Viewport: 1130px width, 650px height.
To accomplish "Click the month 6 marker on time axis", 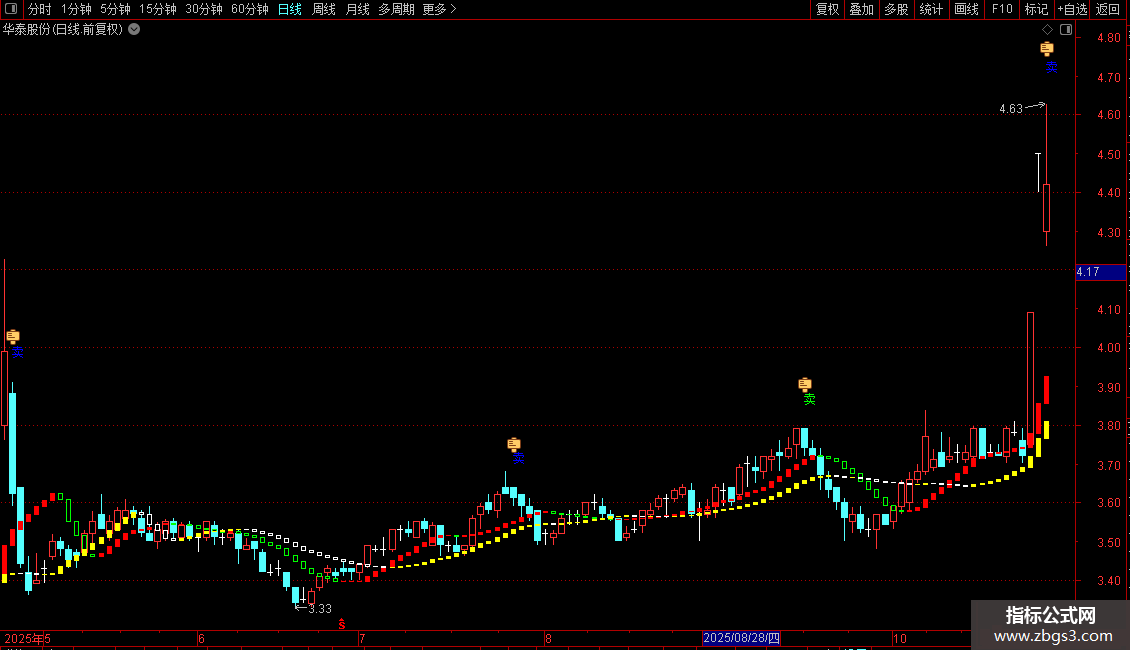I will coord(201,638).
